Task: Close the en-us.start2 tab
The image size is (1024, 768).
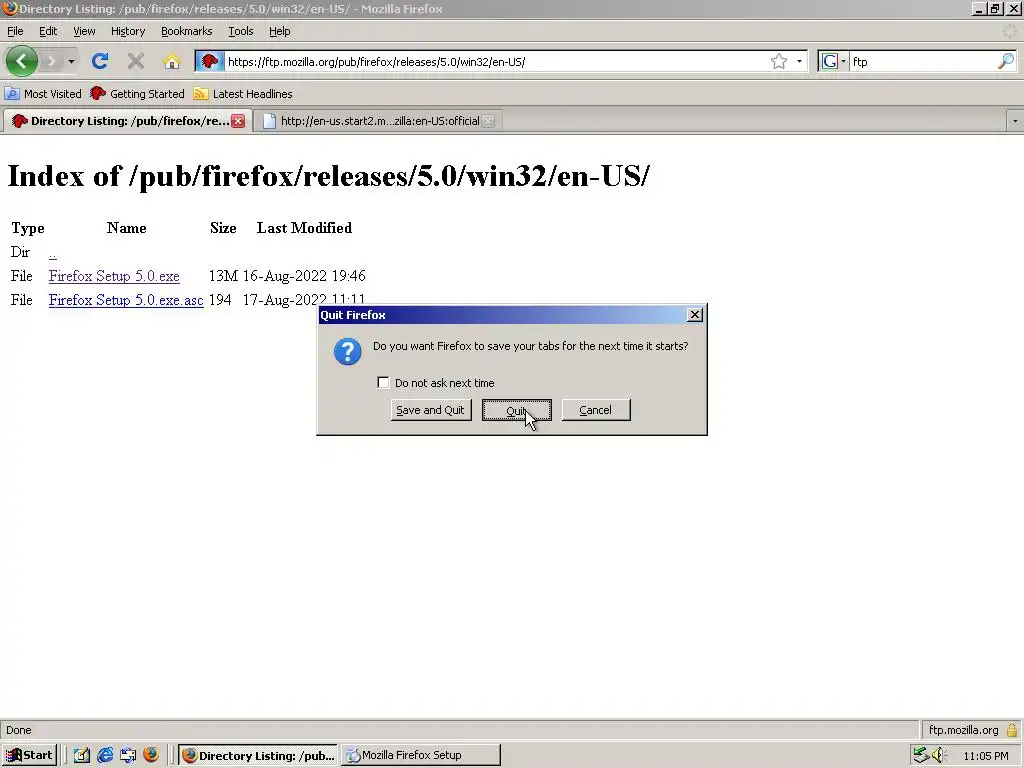Action: click(x=488, y=121)
